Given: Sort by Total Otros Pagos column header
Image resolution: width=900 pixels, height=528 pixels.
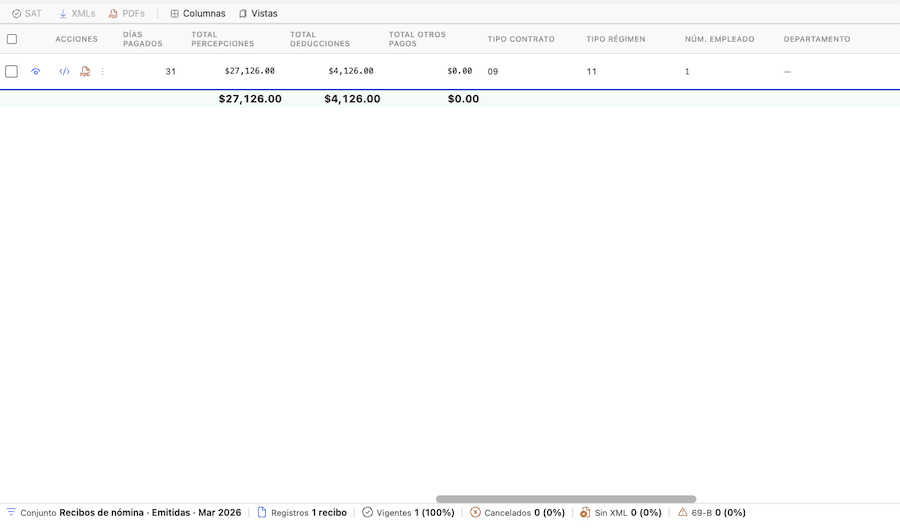Looking at the screenshot, I should (417, 39).
